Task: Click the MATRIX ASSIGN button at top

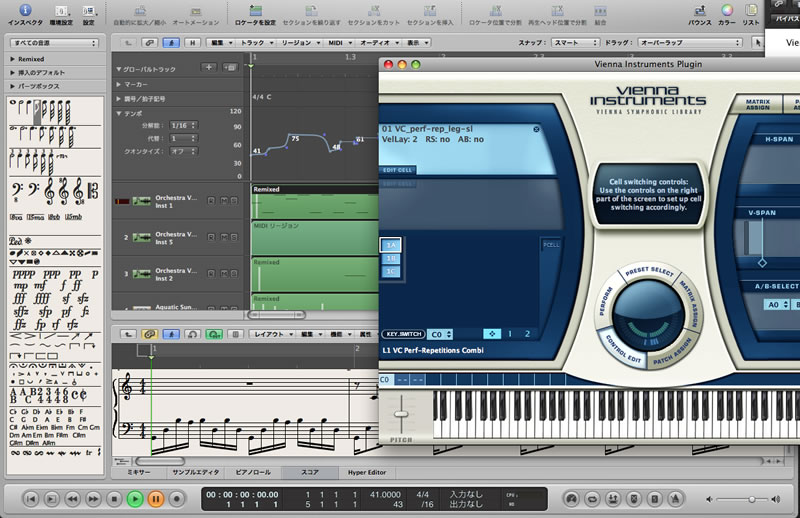Action: tap(756, 103)
